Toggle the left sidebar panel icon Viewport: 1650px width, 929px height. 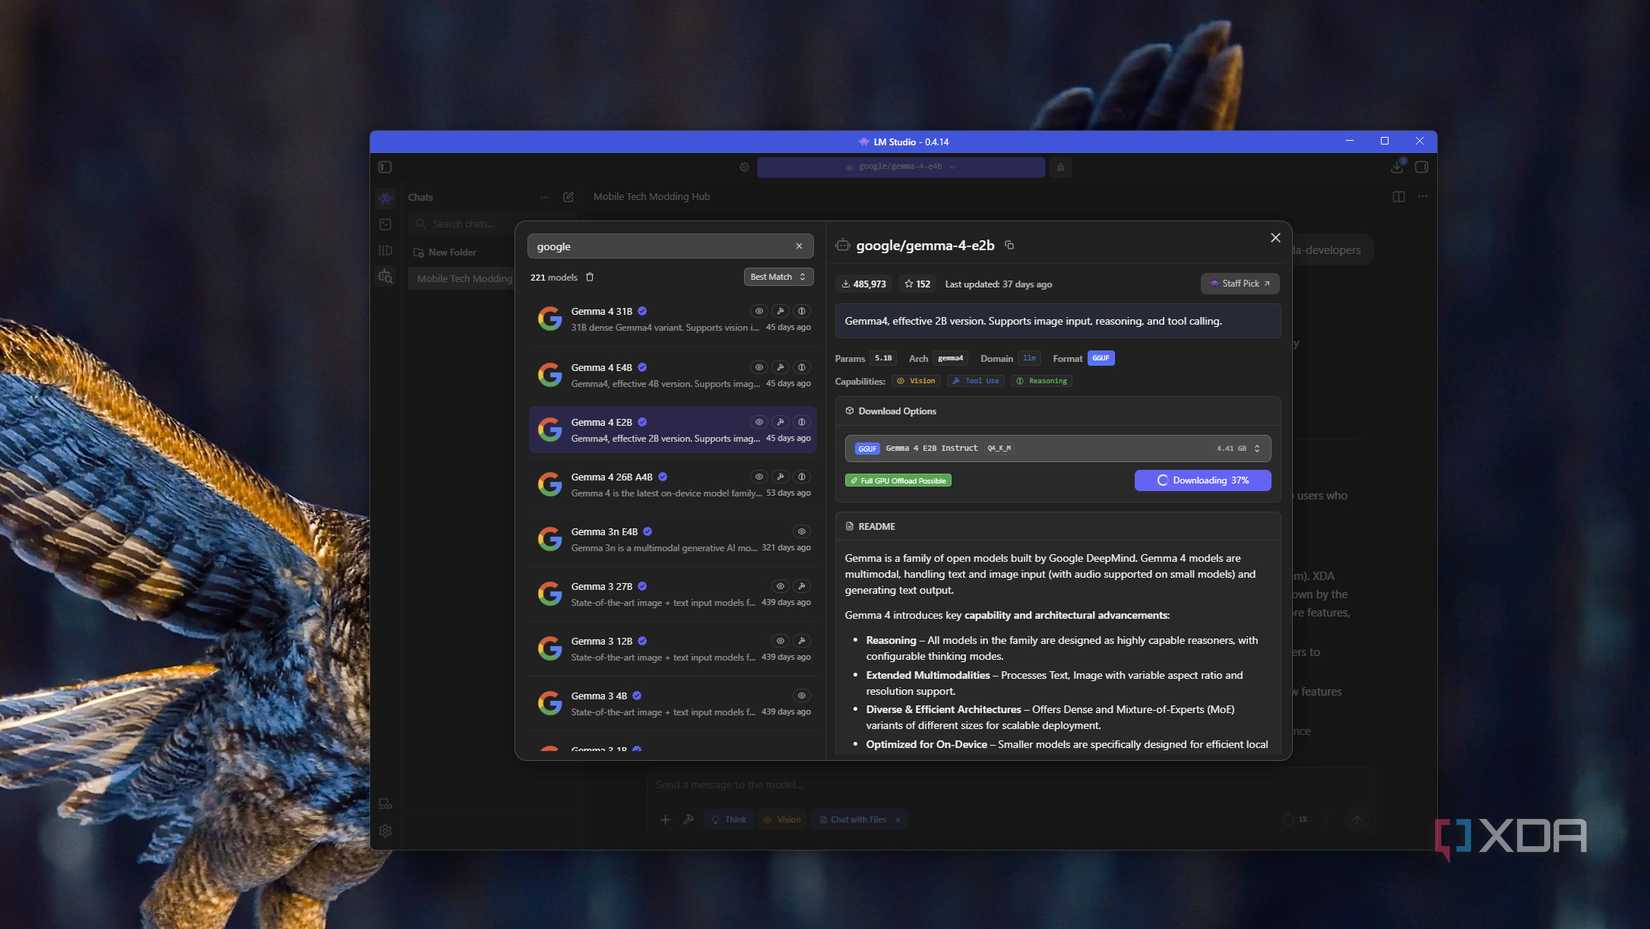(385, 167)
